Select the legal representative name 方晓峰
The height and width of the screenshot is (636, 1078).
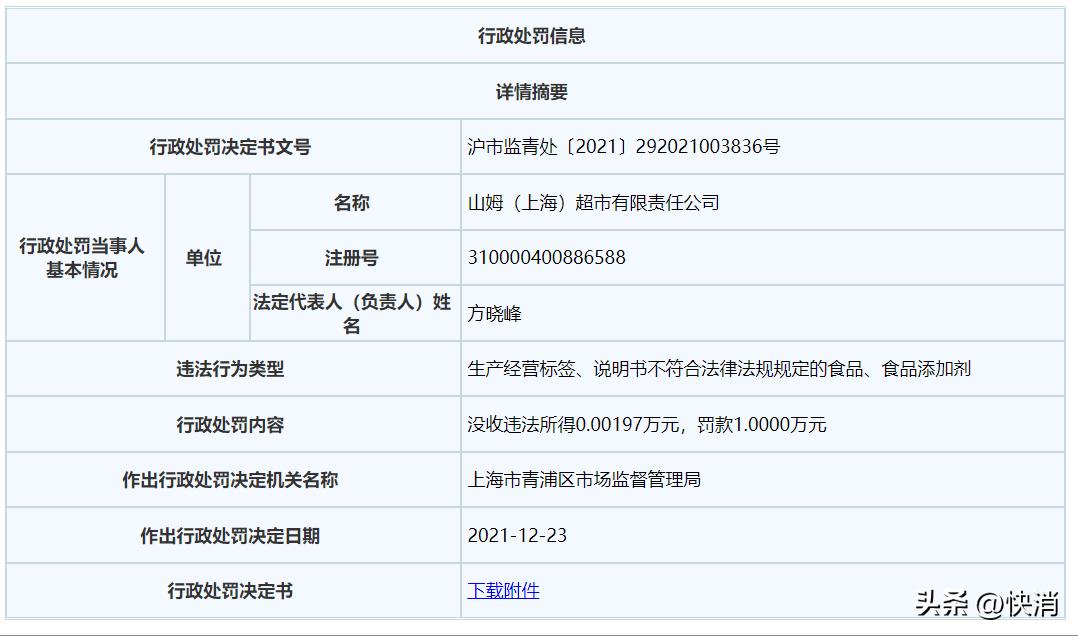pos(491,312)
